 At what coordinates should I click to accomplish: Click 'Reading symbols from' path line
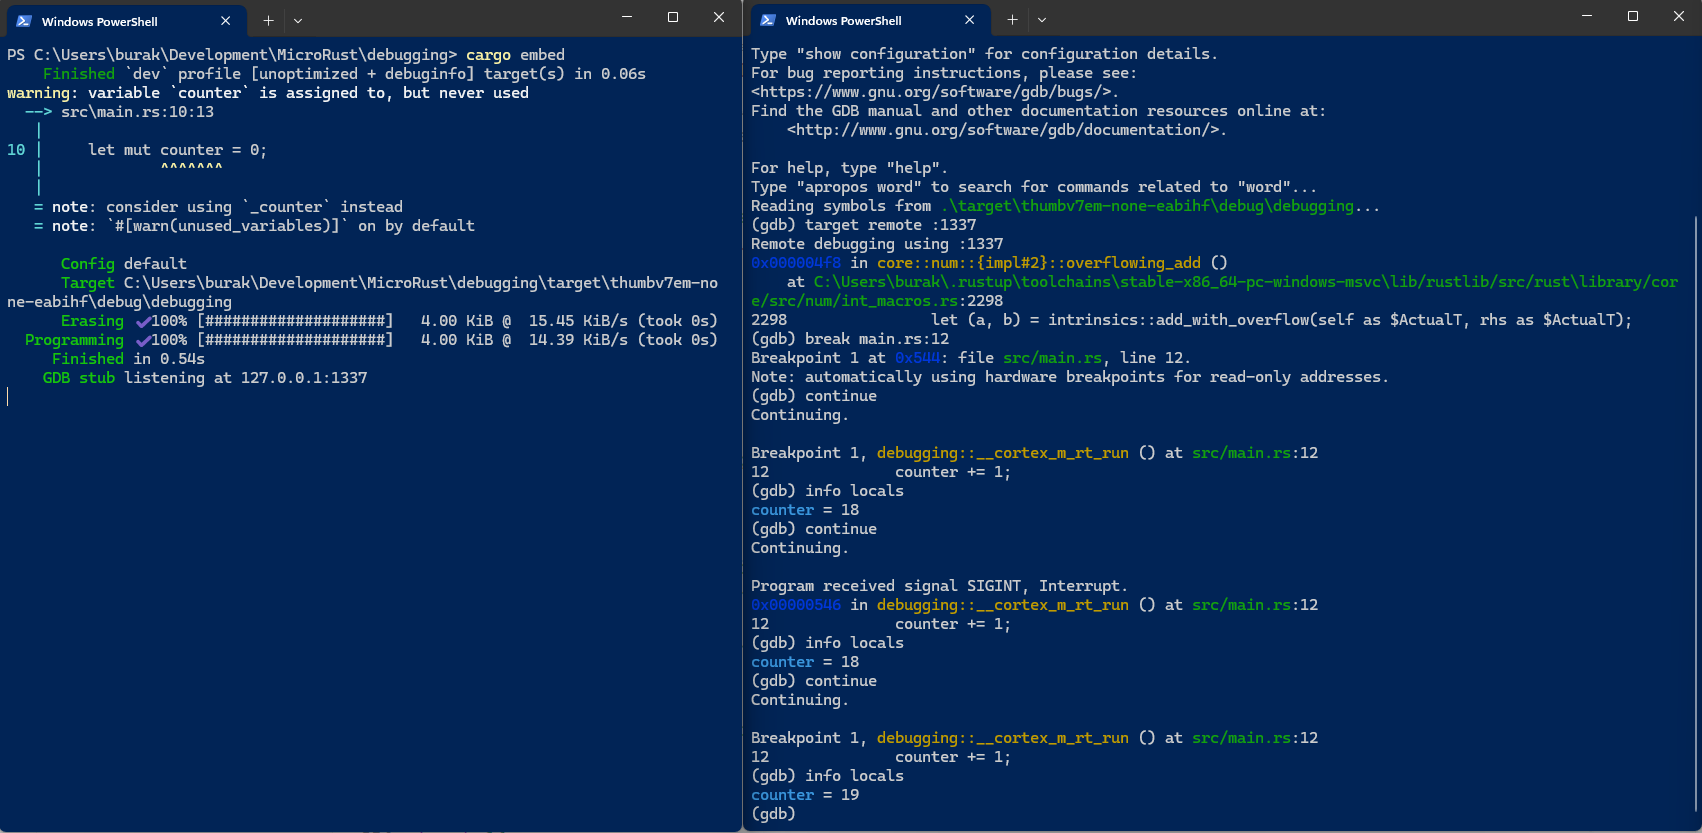click(1065, 206)
